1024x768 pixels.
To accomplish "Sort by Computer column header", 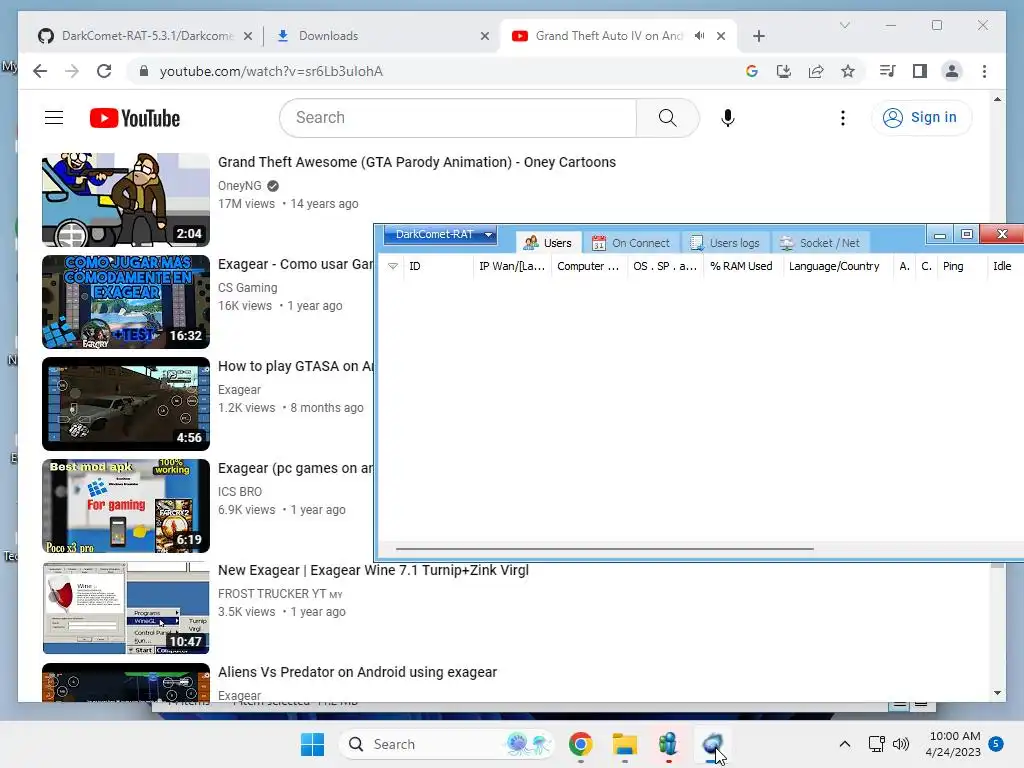I will [588, 266].
